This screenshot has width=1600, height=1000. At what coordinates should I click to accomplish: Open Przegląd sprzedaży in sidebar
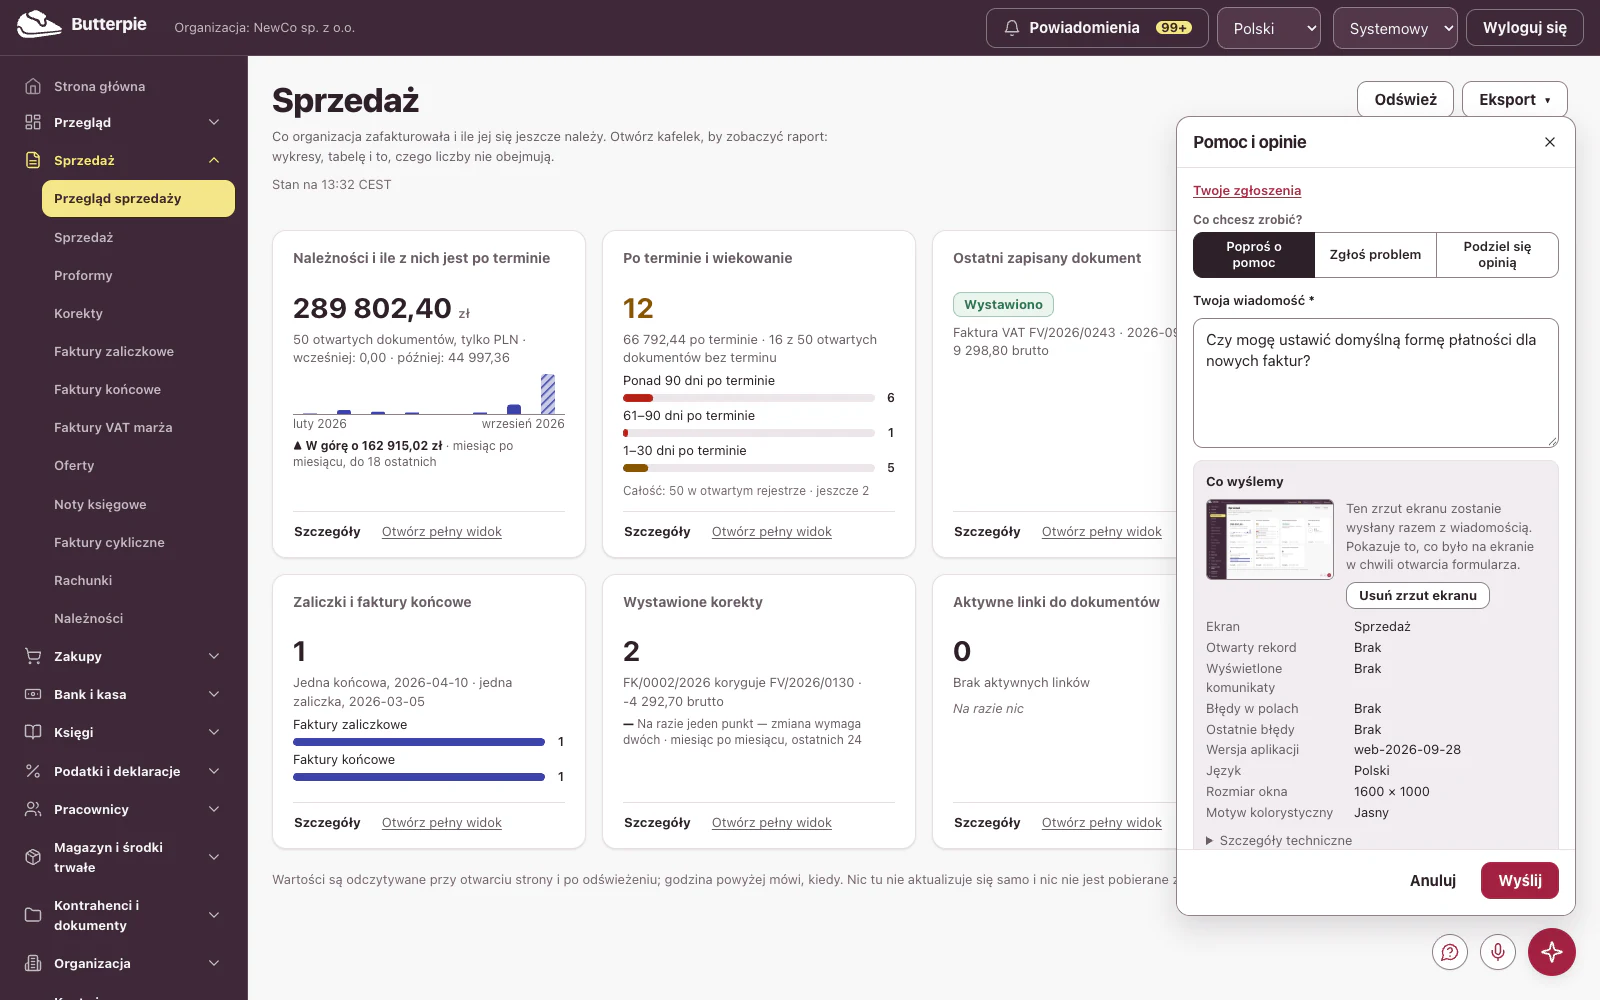pos(138,198)
